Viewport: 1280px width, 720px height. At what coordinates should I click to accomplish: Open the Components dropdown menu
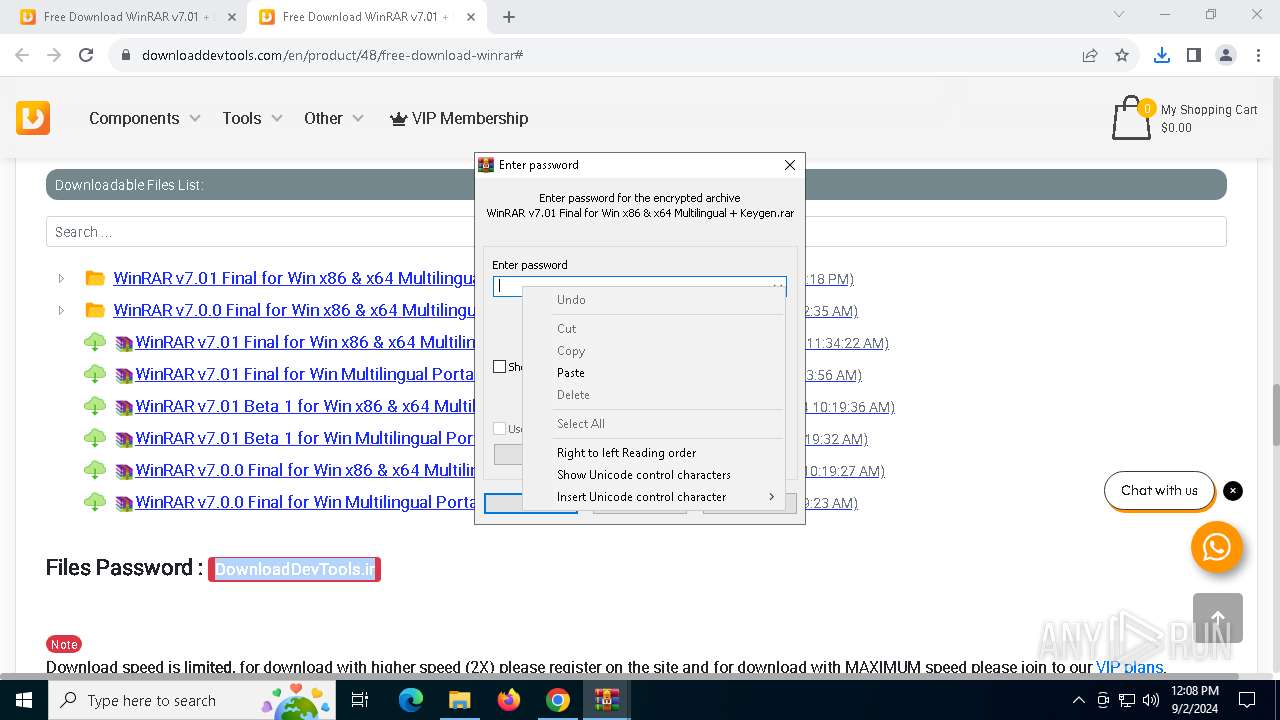(145, 118)
